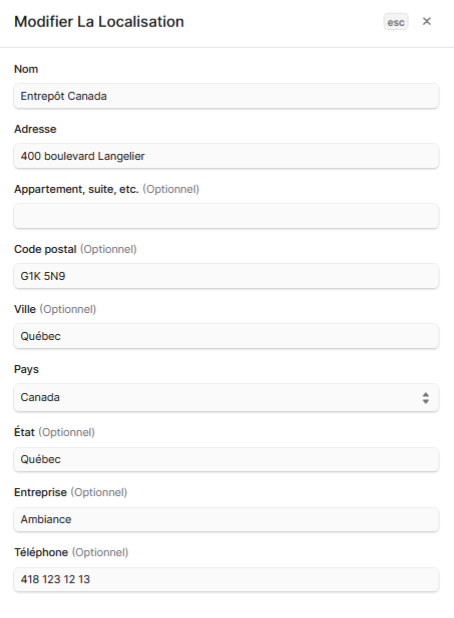Click the Code postal label text

45,249
